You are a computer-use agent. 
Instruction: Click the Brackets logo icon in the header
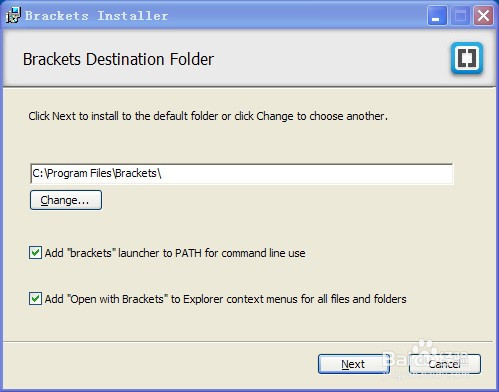(x=467, y=58)
